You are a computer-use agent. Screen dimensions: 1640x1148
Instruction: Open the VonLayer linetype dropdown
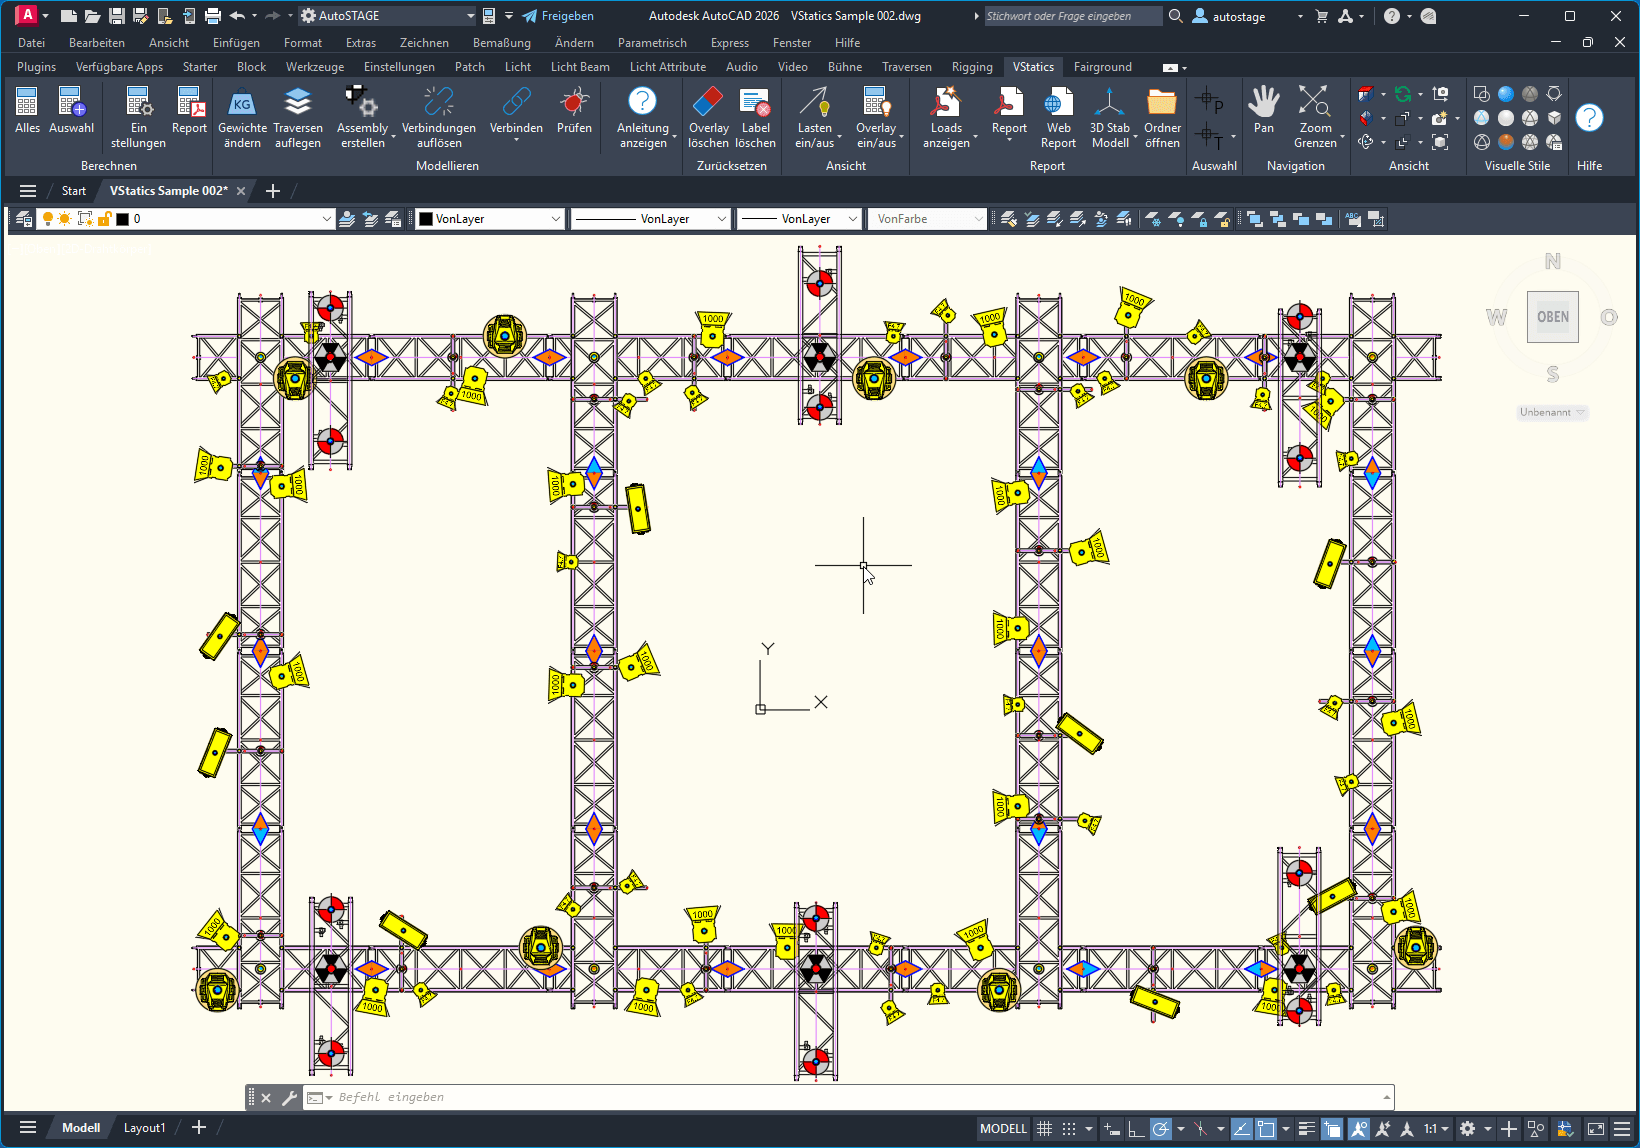[x=650, y=219]
